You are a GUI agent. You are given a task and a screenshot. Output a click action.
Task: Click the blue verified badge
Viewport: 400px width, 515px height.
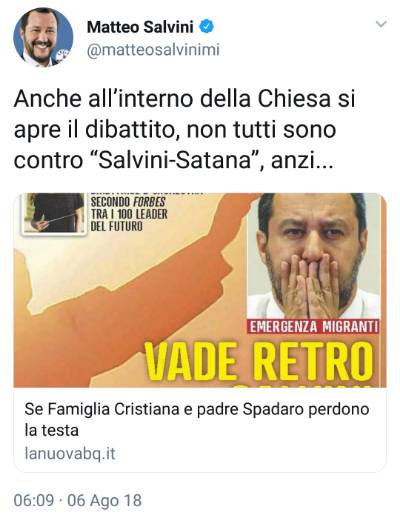click(x=206, y=27)
